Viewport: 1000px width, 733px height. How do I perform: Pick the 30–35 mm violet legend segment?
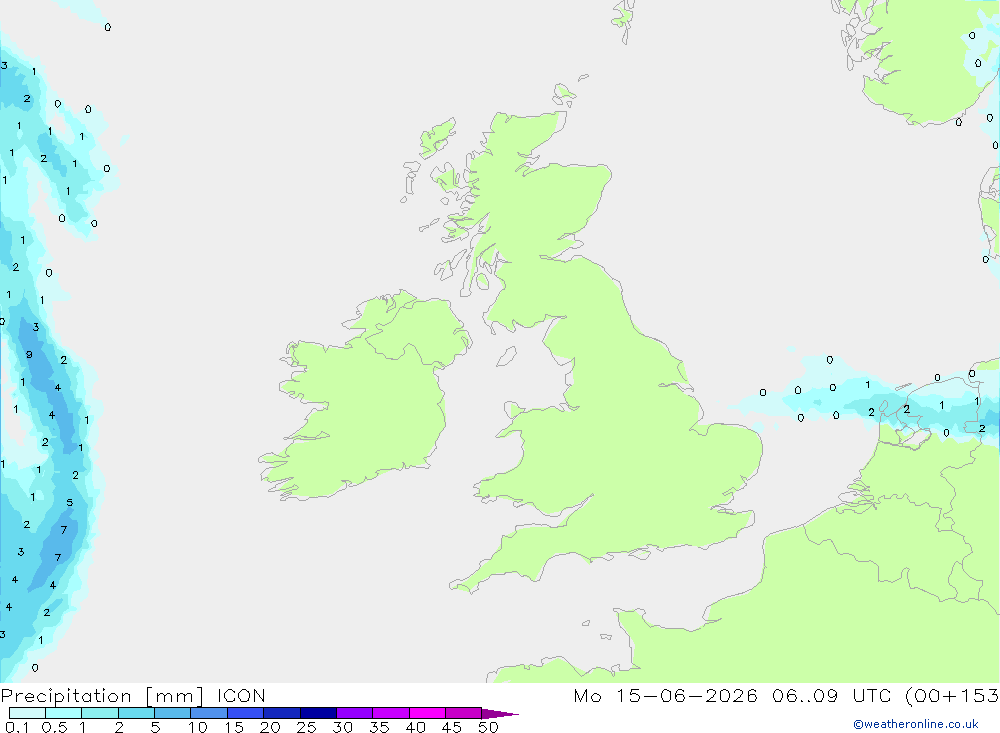[354, 713]
